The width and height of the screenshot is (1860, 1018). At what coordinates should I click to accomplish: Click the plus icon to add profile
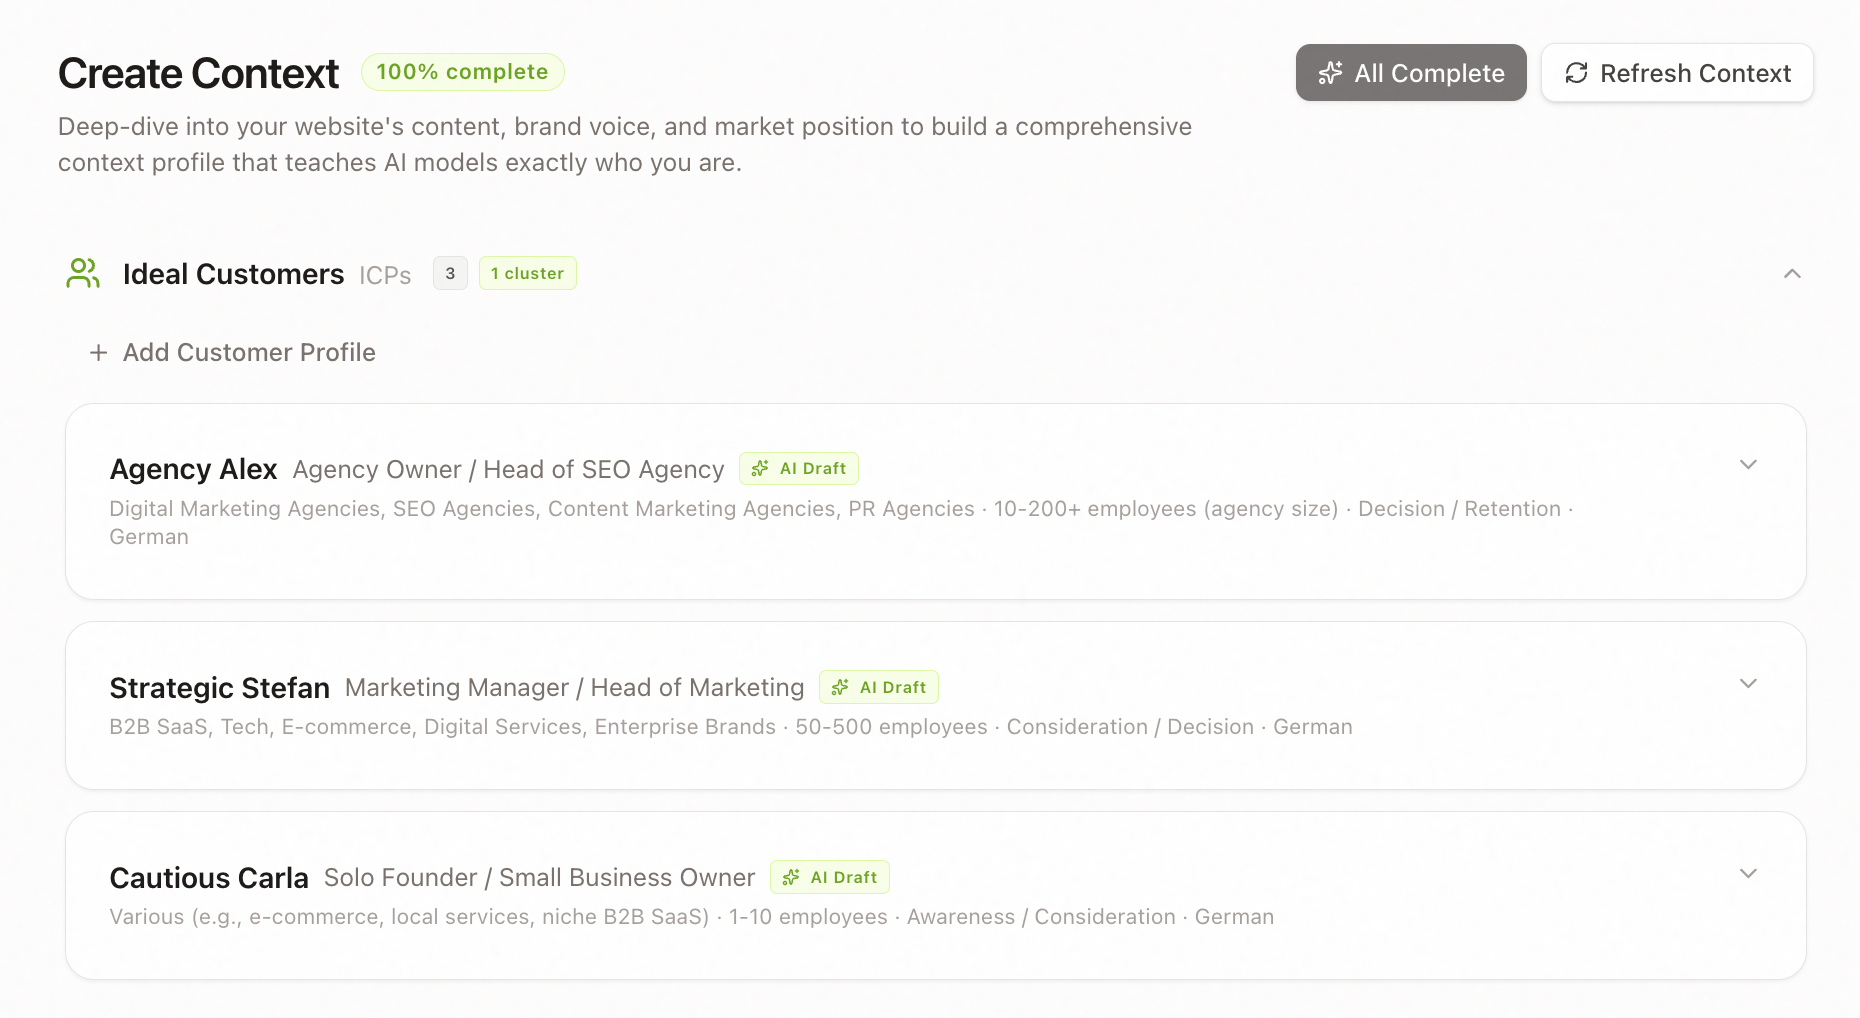tap(98, 353)
